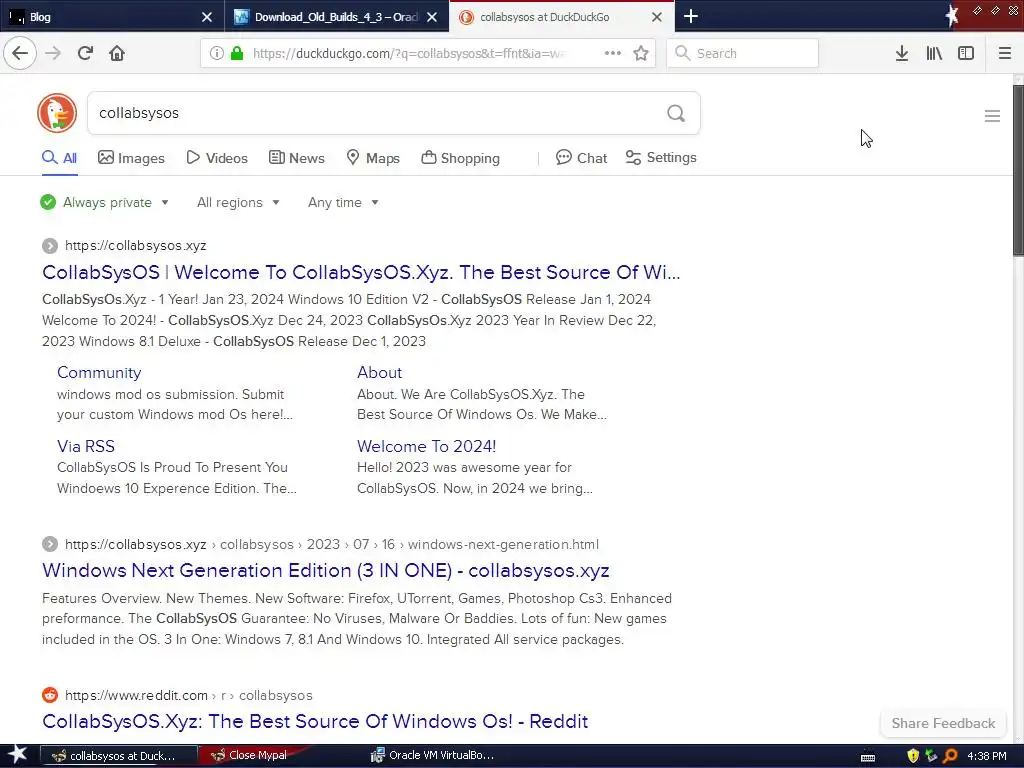
Task: Open the downloads panel
Action: click(x=902, y=54)
